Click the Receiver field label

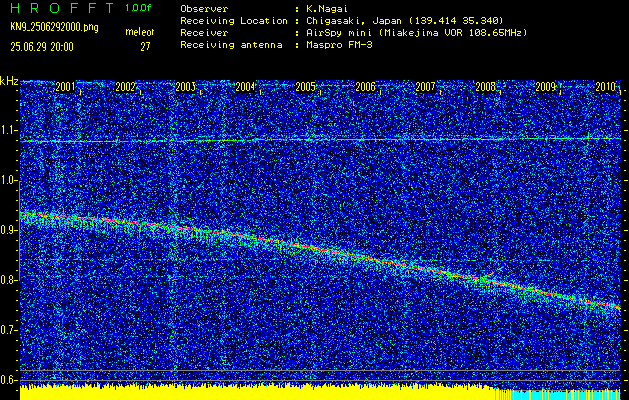204,33
